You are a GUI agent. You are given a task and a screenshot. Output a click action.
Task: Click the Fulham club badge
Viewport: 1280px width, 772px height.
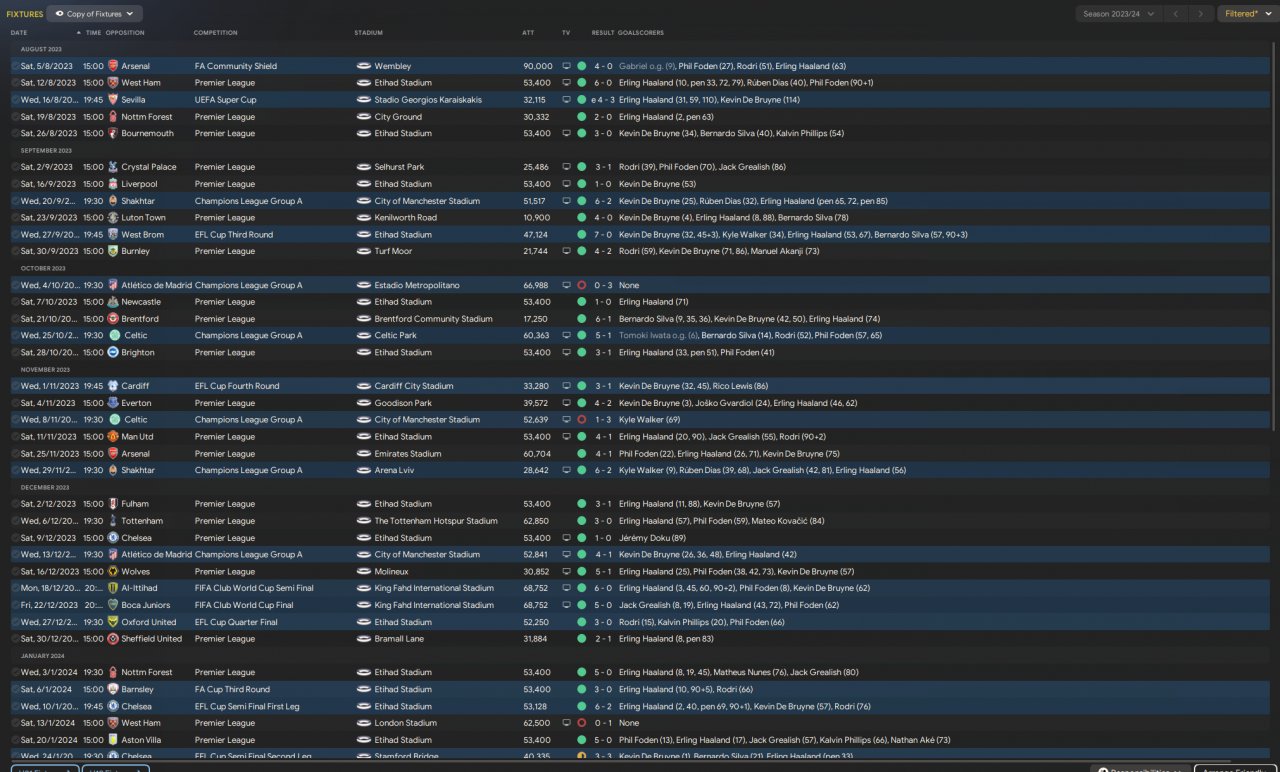point(114,504)
